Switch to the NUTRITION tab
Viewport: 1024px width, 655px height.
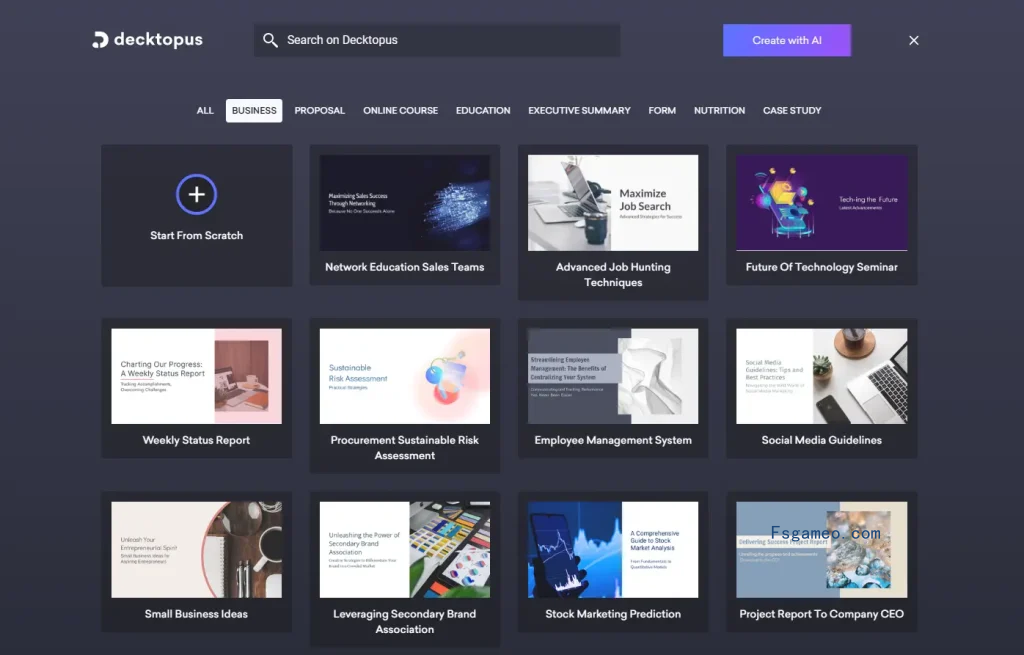pyautogui.click(x=719, y=110)
